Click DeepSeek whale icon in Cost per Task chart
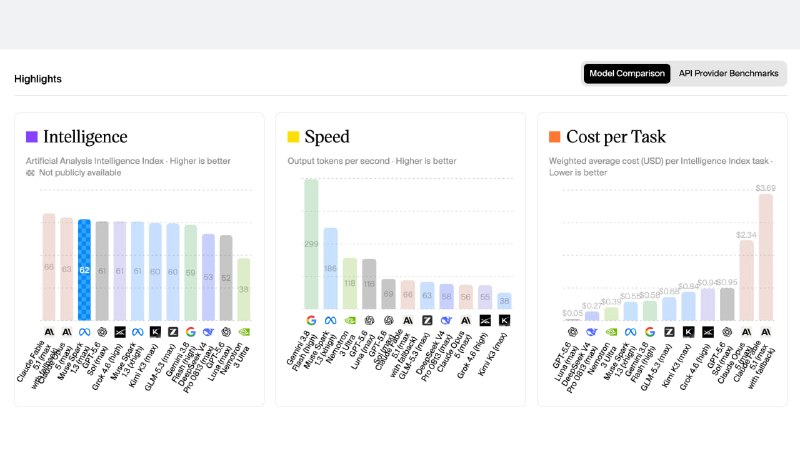The width and height of the screenshot is (800, 461). [x=592, y=332]
